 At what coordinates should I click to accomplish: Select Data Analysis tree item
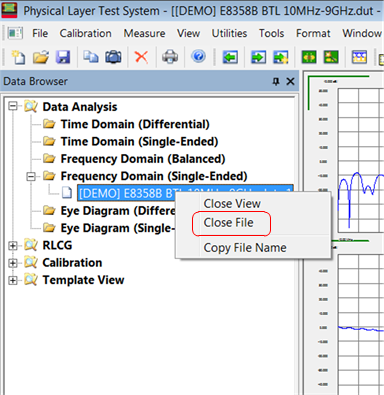(80, 107)
